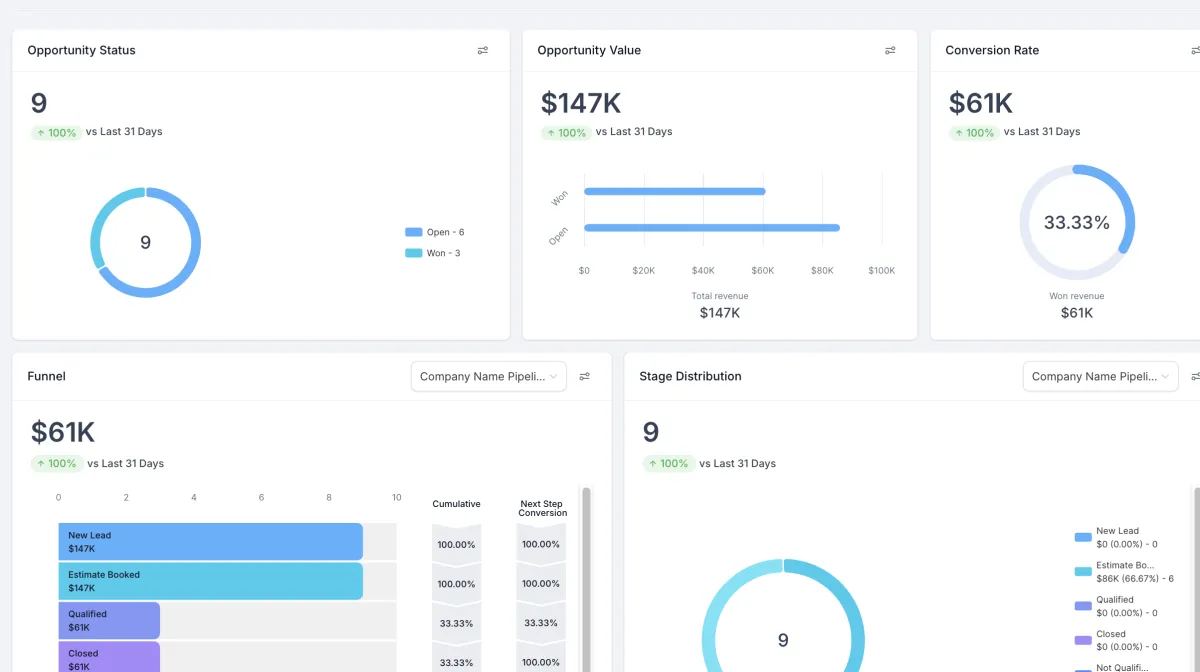Click Stage Distribution donut chart center '9'
The height and width of the screenshot is (672, 1200).
pyautogui.click(x=783, y=640)
